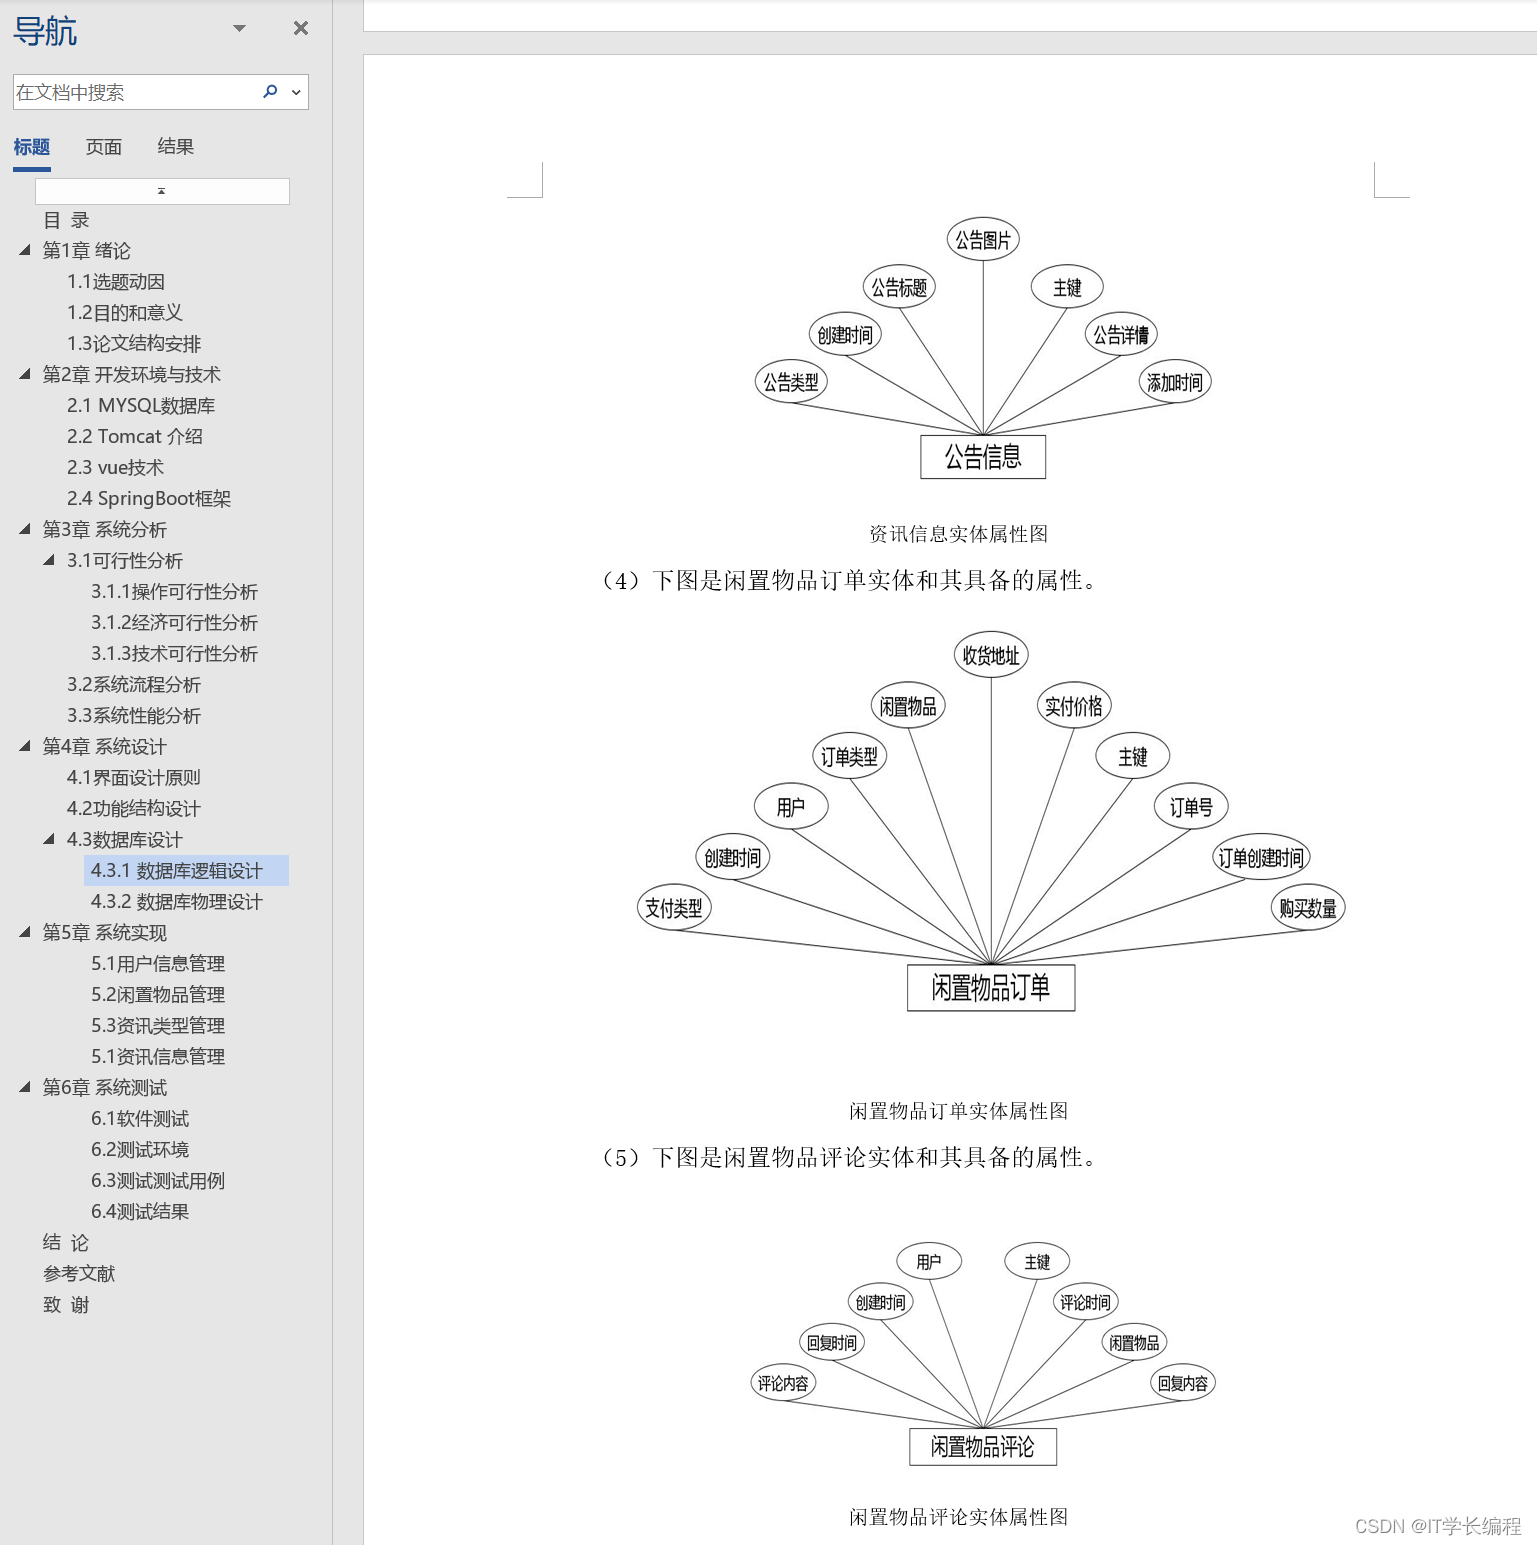Close the navigation pane
The image size is (1537, 1545).
[x=300, y=28]
